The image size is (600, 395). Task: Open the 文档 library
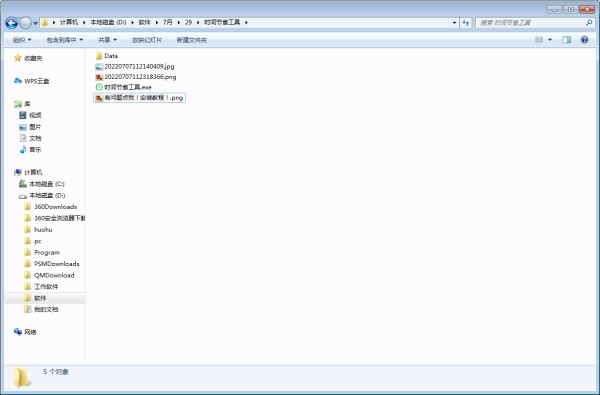pos(30,138)
